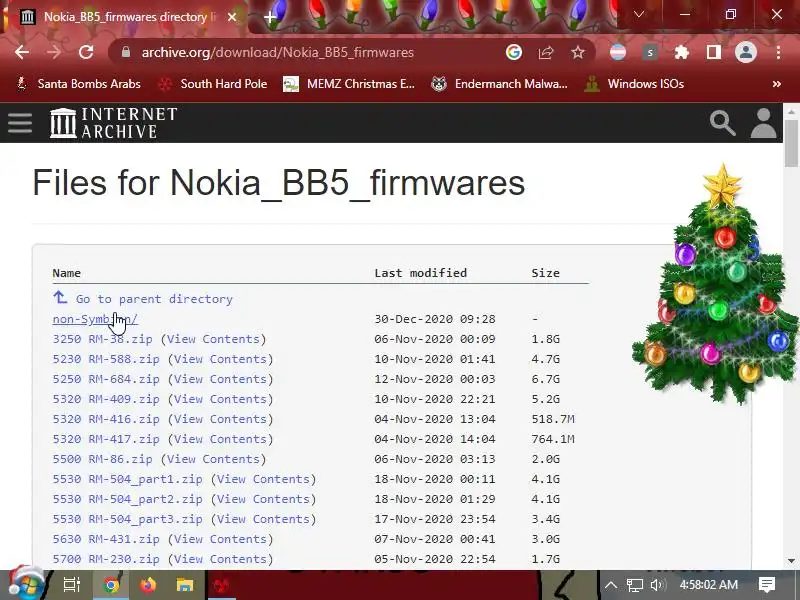Open network status tray icon
The width and height of the screenshot is (800, 600).
point(635,585)
